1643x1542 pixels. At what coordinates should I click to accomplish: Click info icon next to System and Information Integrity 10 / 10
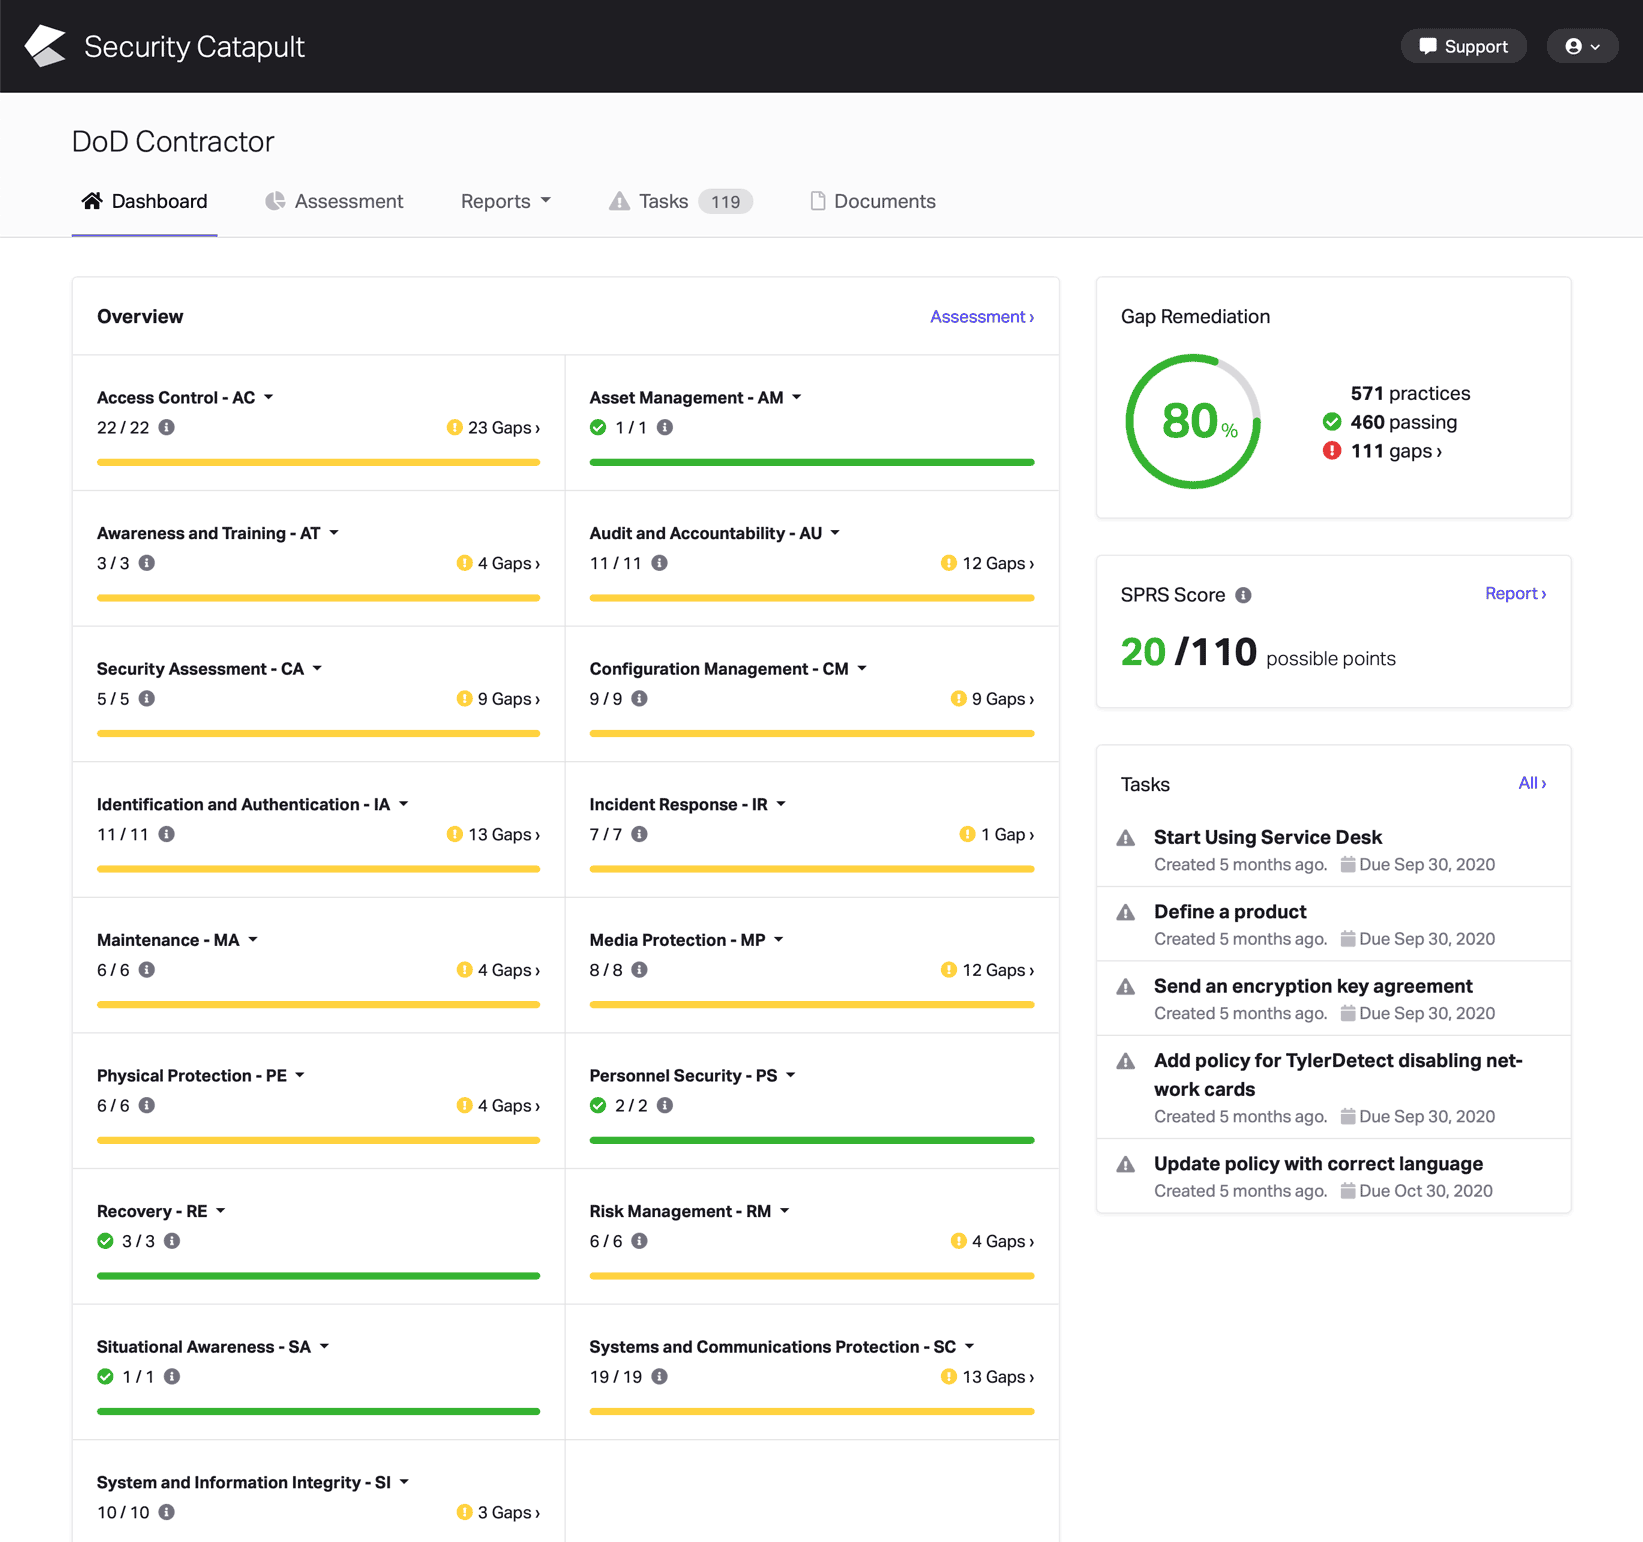click(167, 1512)
